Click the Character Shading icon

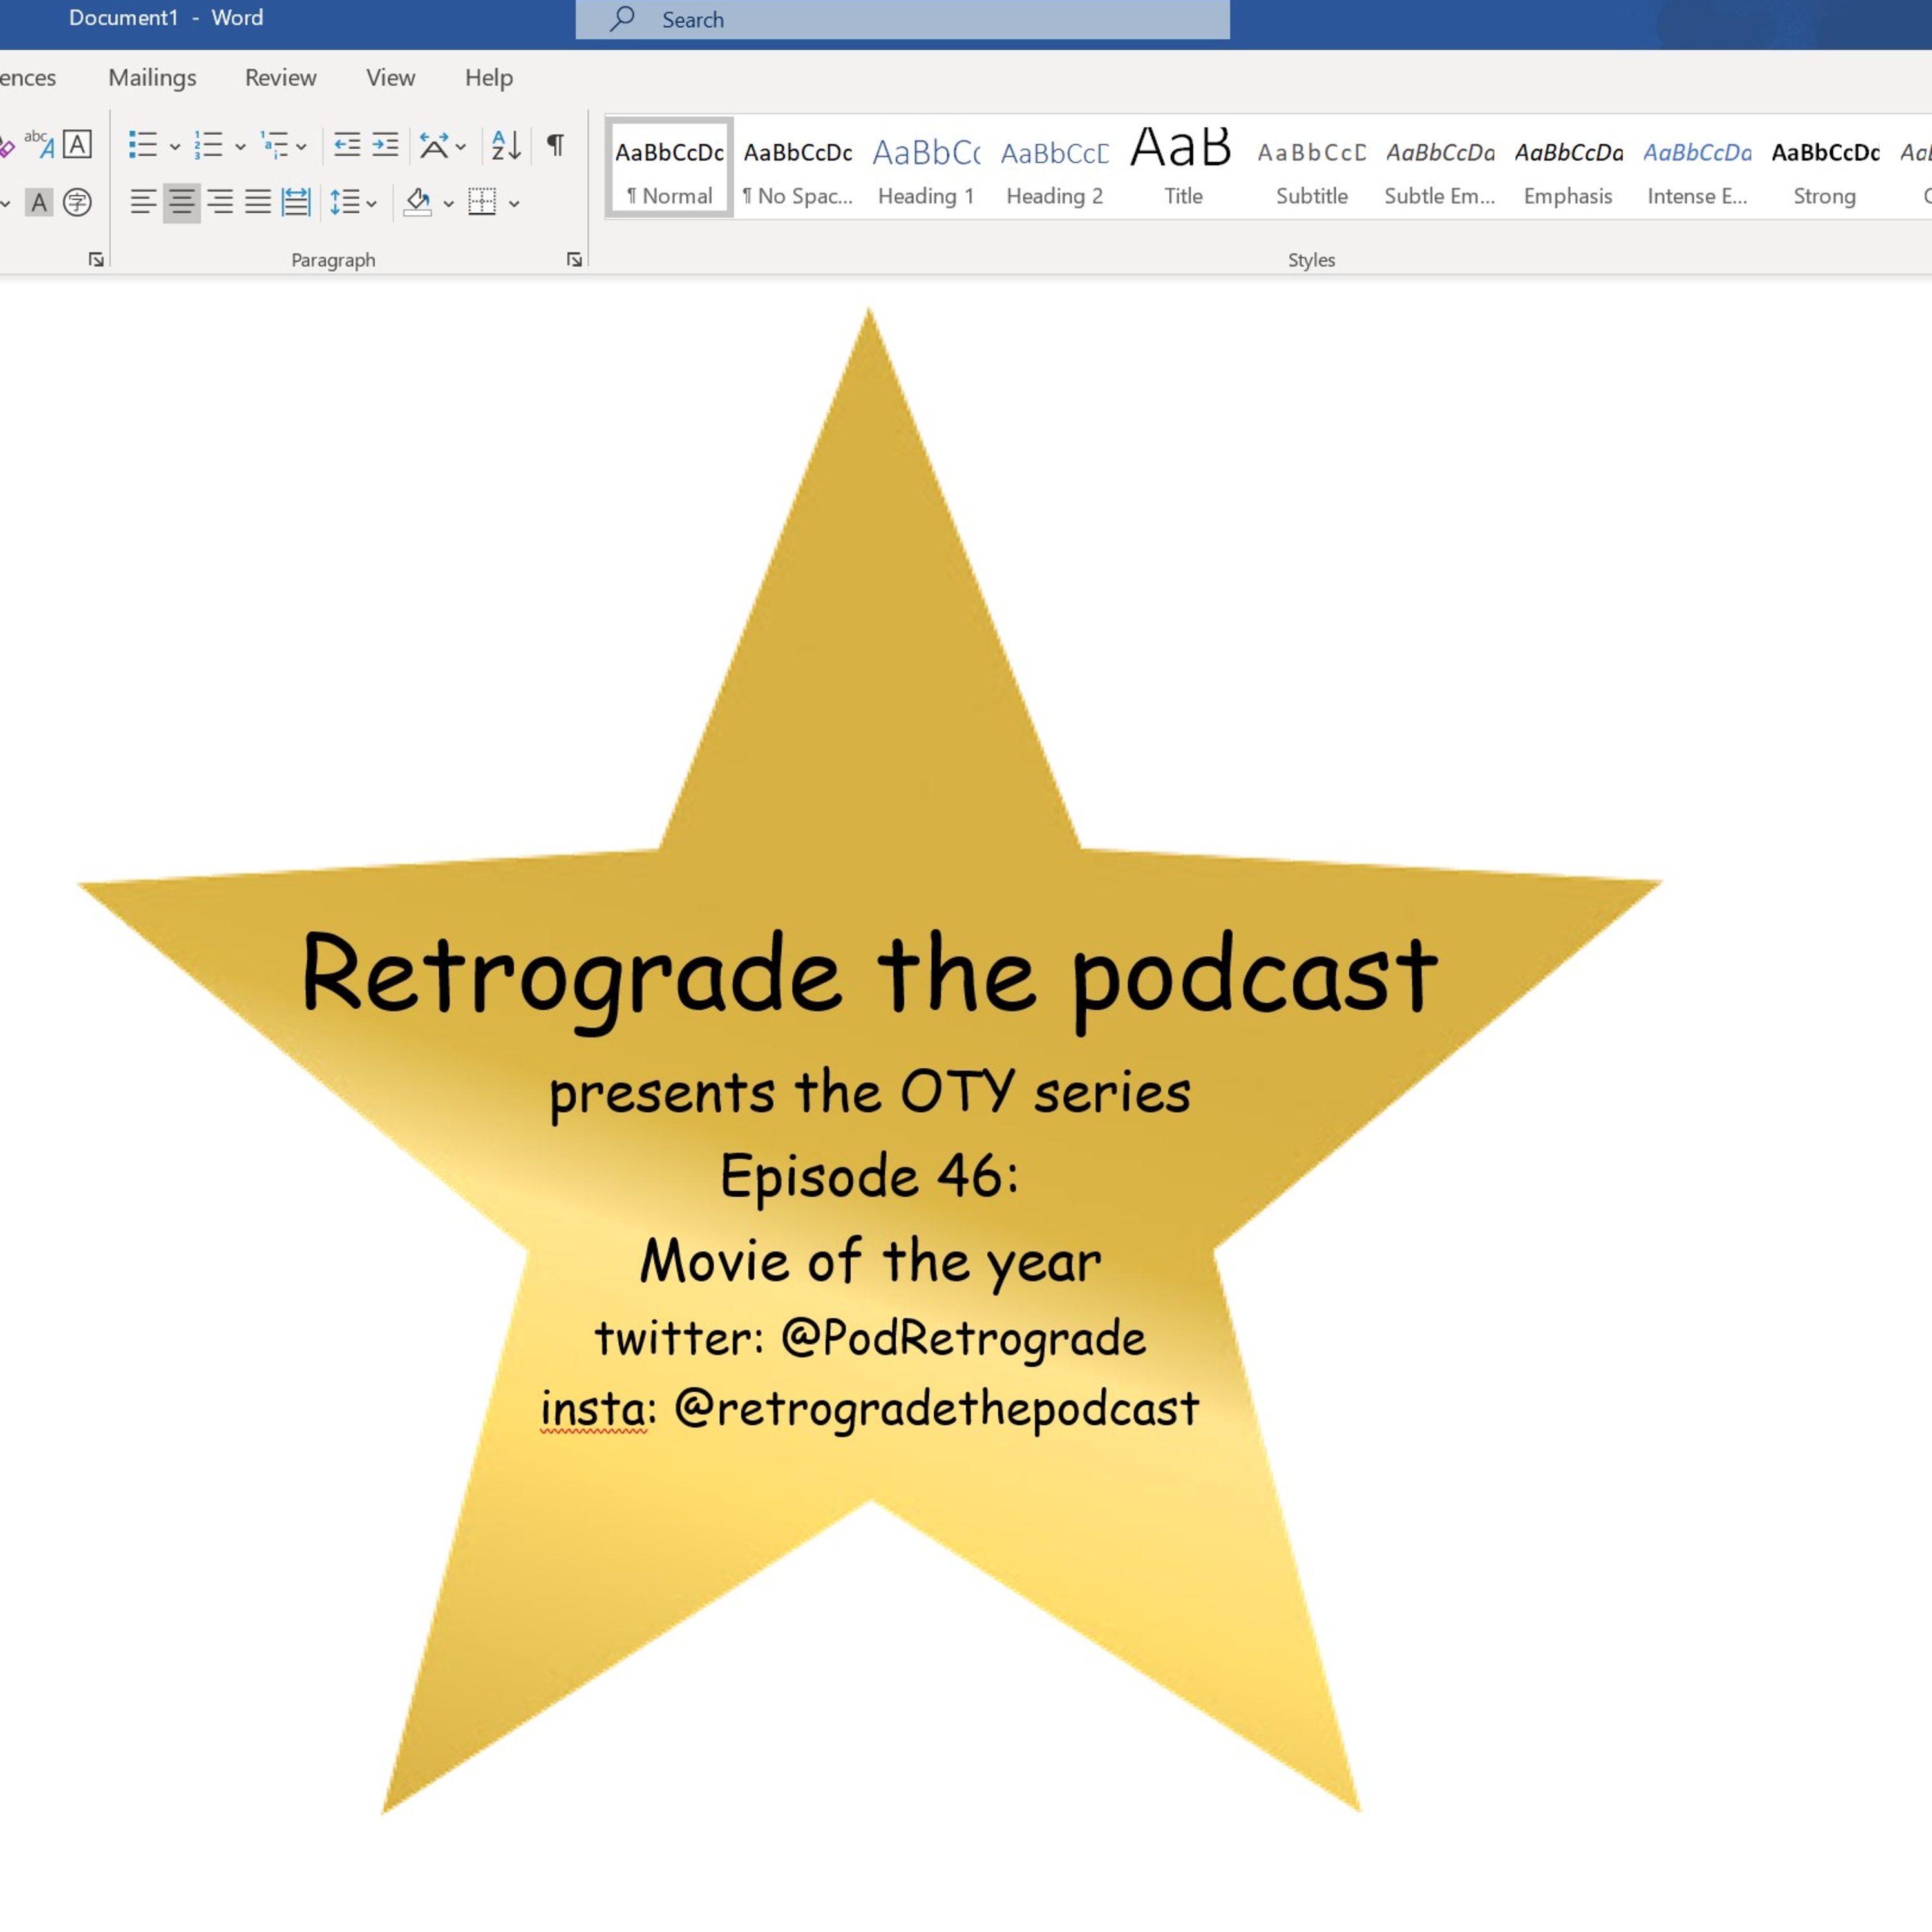point(39,203)
